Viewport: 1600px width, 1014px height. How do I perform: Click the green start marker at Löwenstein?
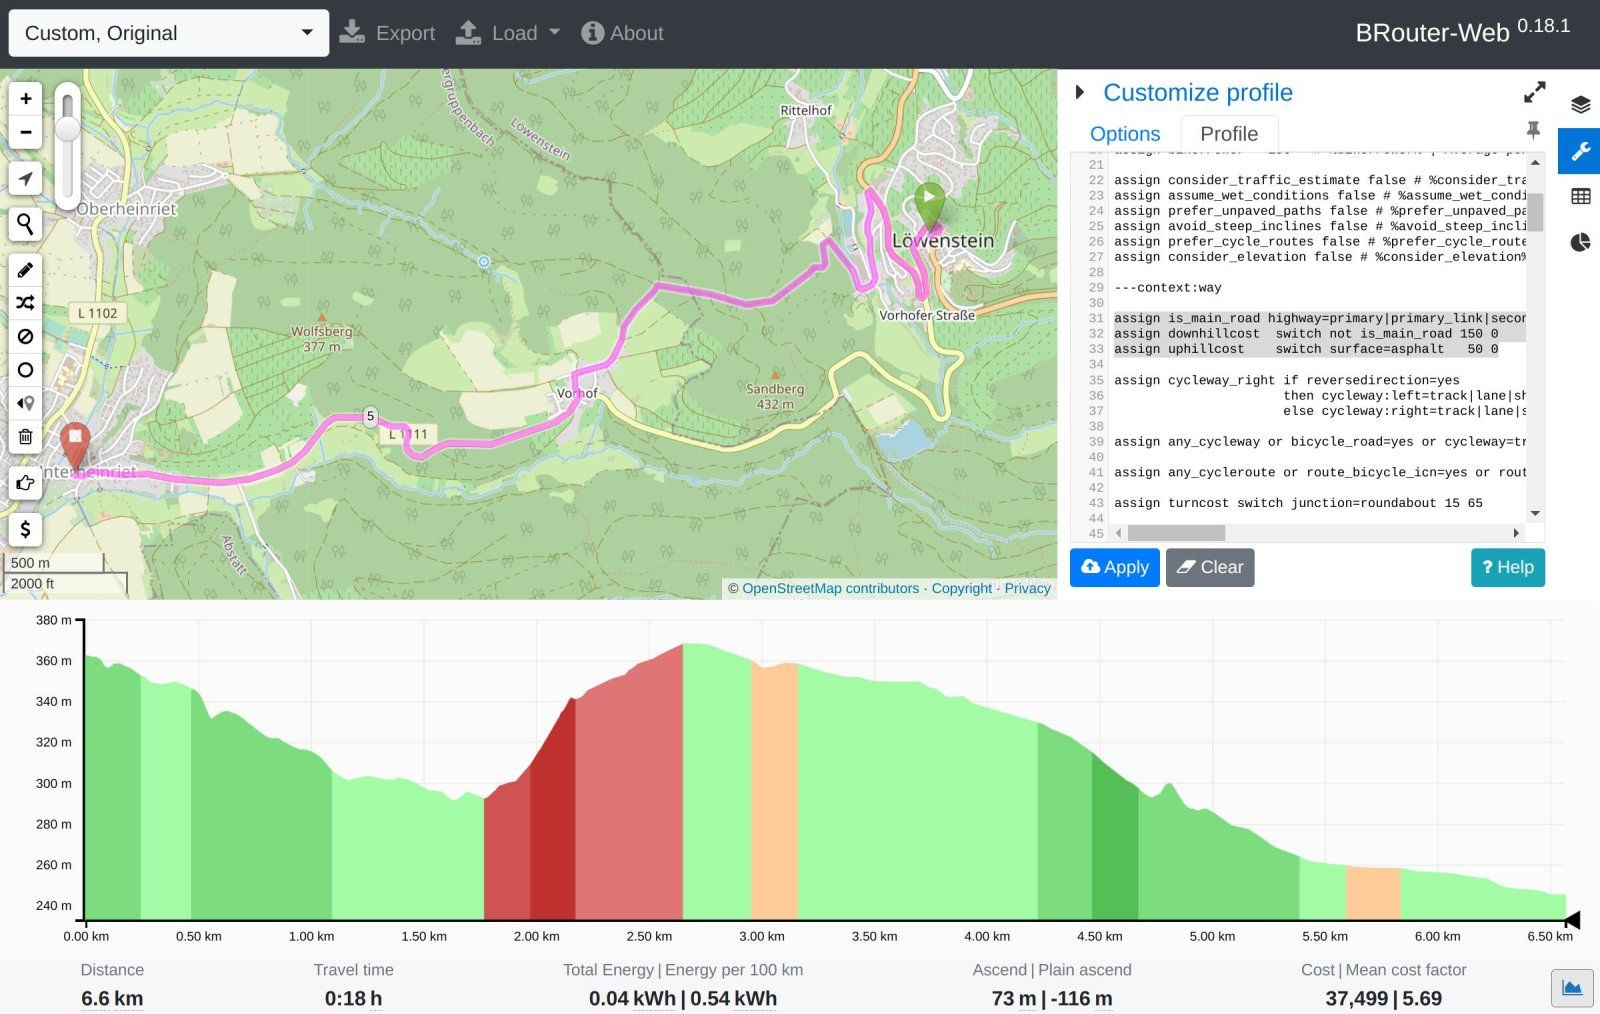coord(929,207)
